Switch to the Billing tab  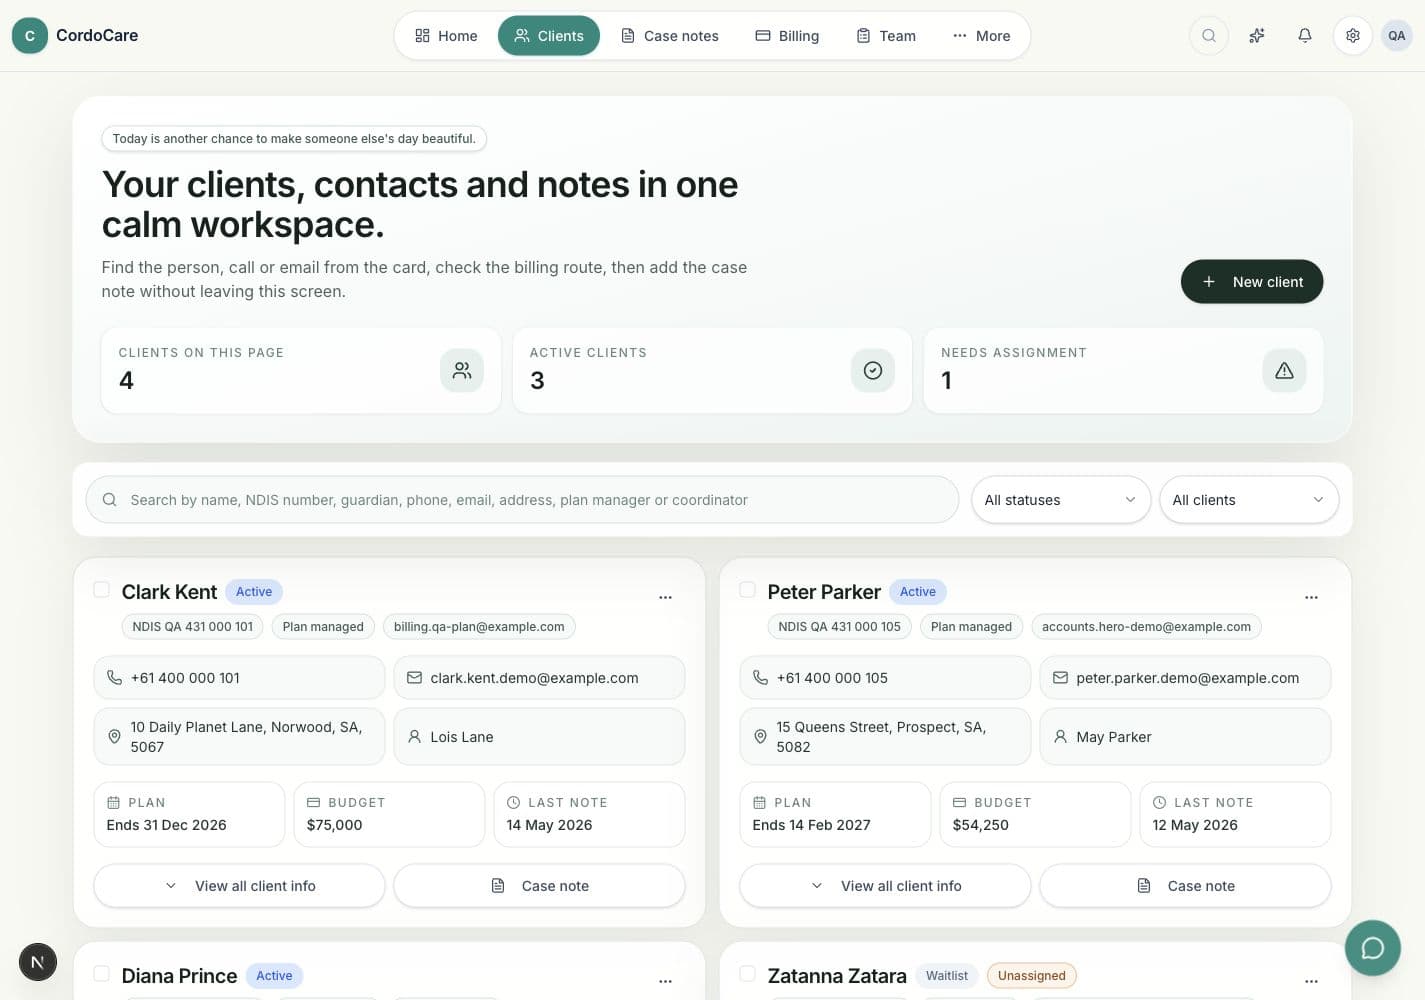click(787, 36)
